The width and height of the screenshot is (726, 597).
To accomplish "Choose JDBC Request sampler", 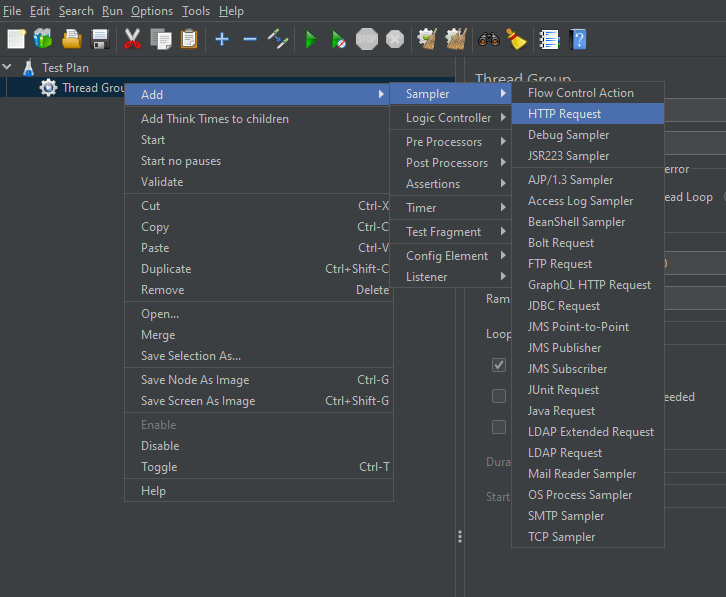I will (588, 306).
